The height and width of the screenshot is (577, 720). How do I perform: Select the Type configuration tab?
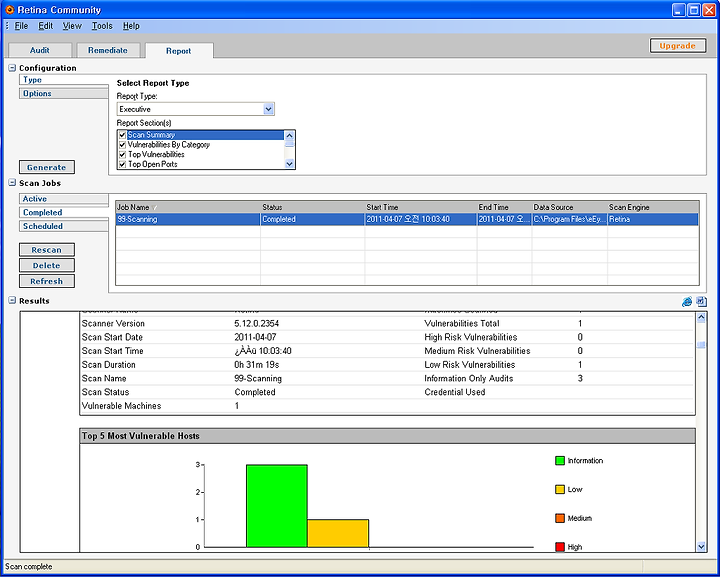tap(64, 80)
